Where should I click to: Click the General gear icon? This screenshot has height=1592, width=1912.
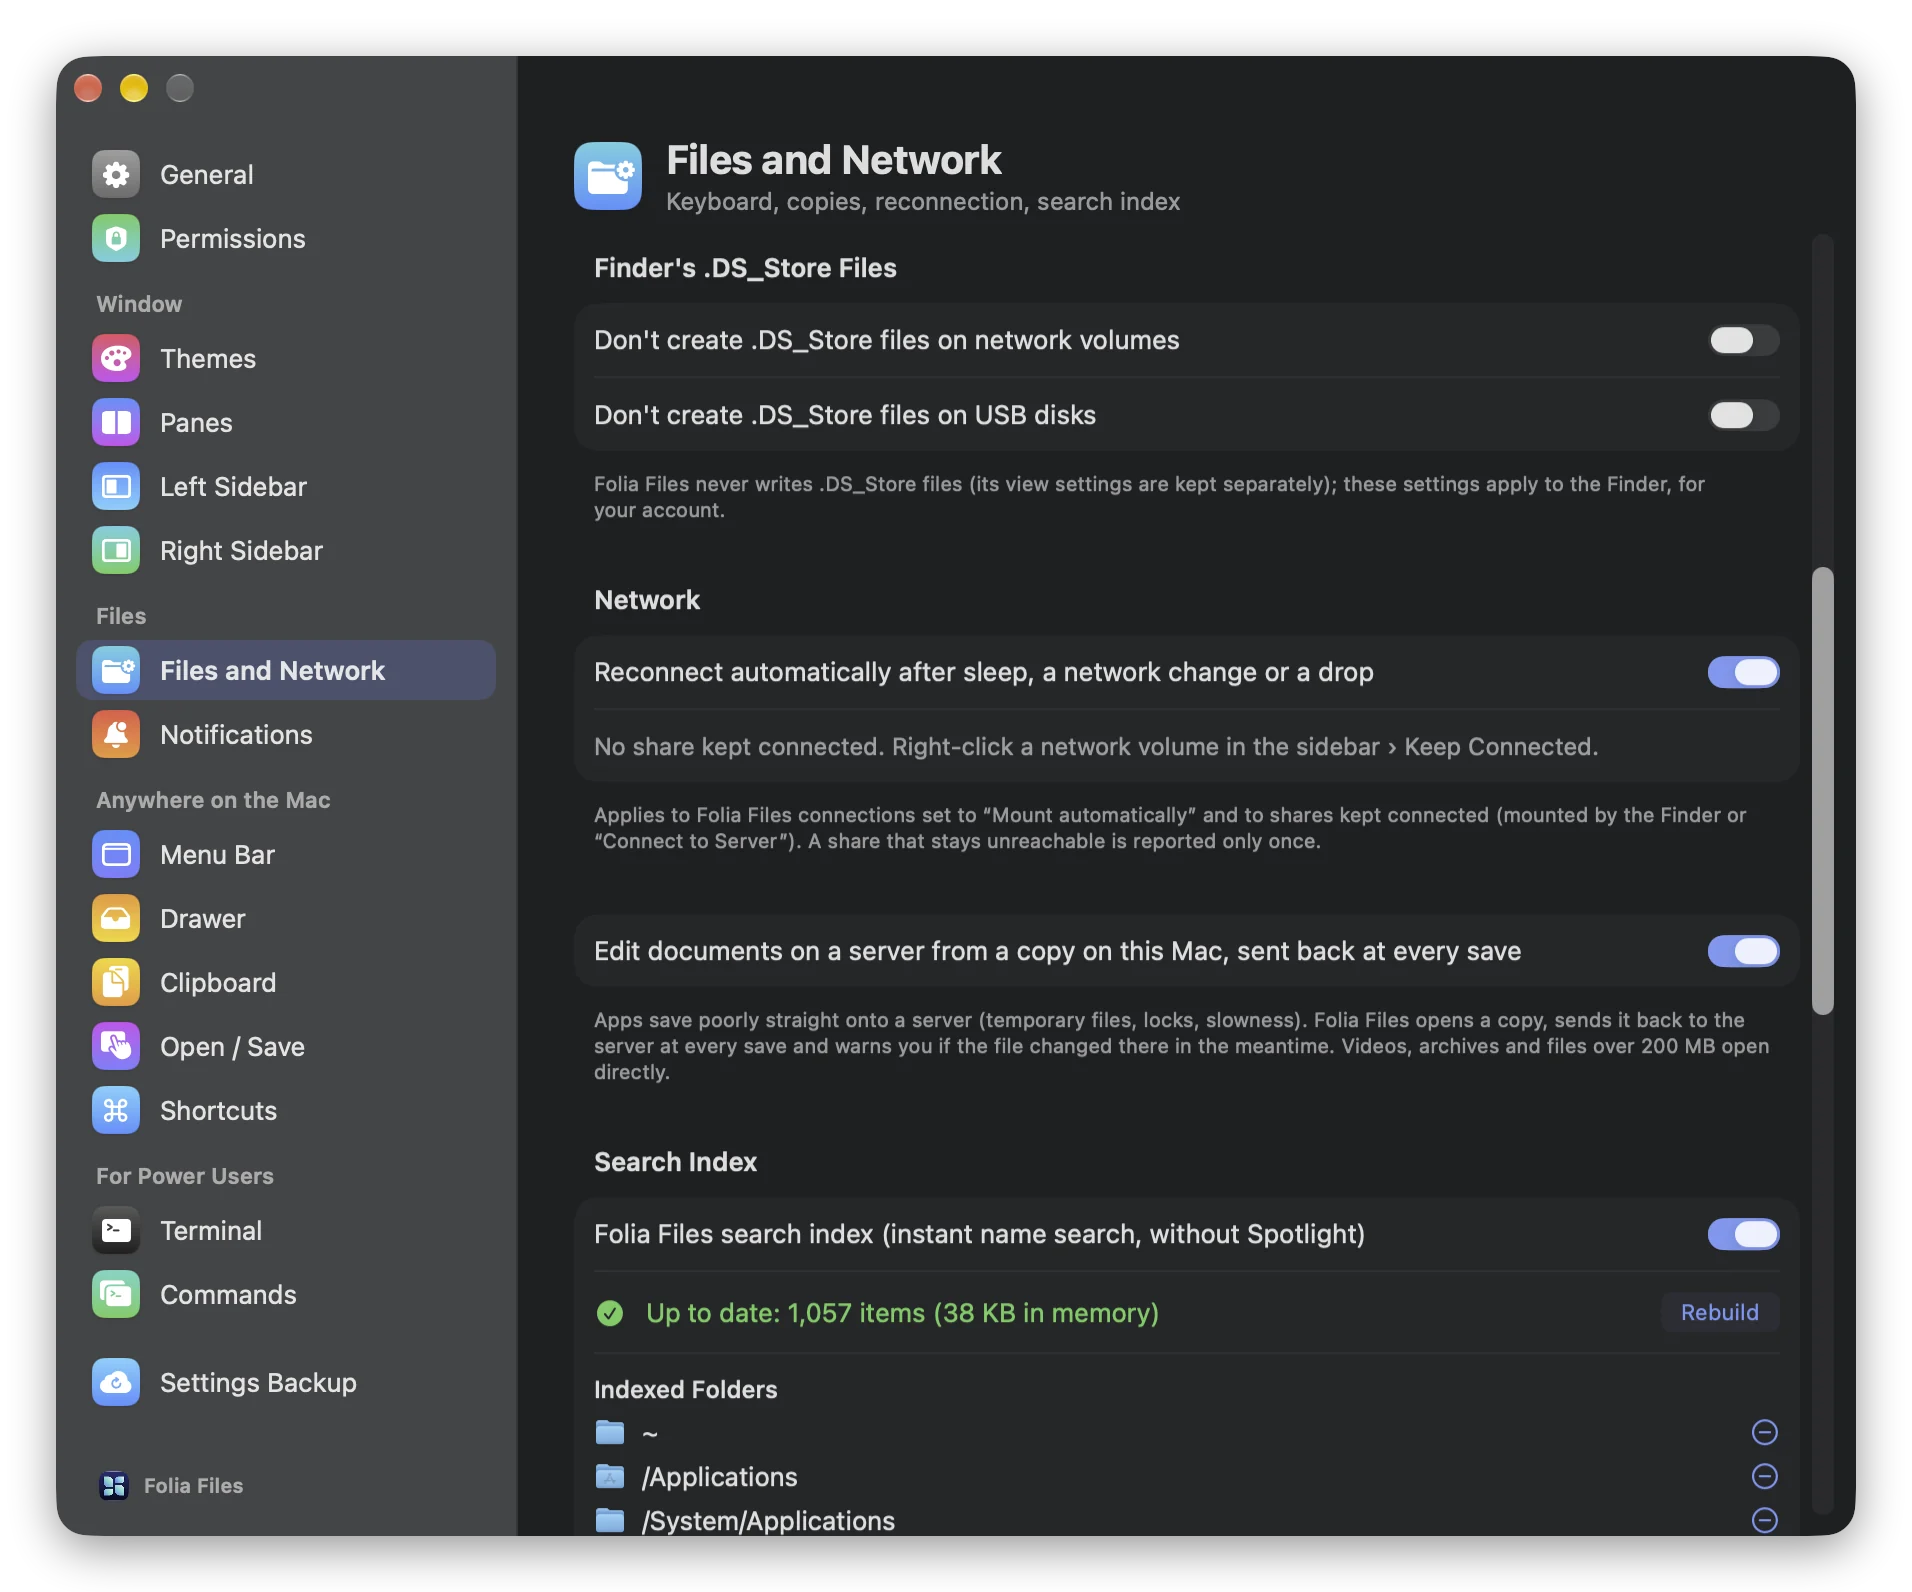[x=116, y=175]
